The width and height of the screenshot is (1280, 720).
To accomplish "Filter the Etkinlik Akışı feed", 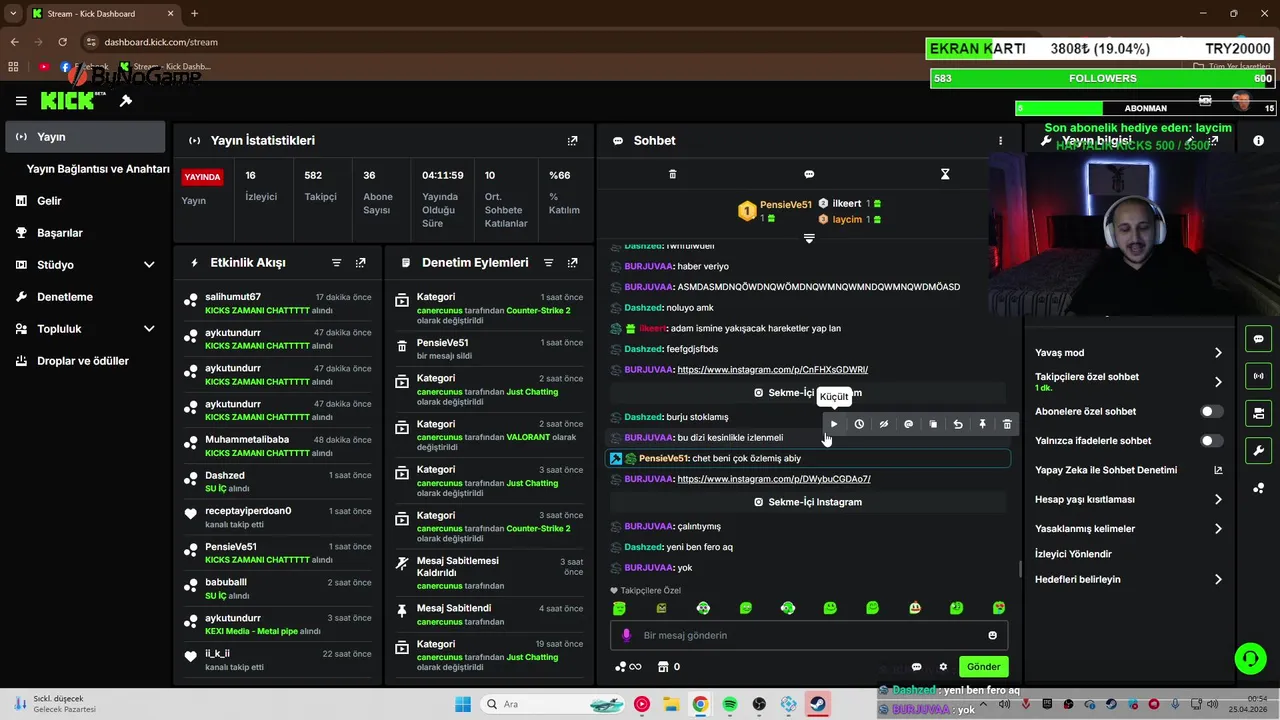I will coord(336,263).
